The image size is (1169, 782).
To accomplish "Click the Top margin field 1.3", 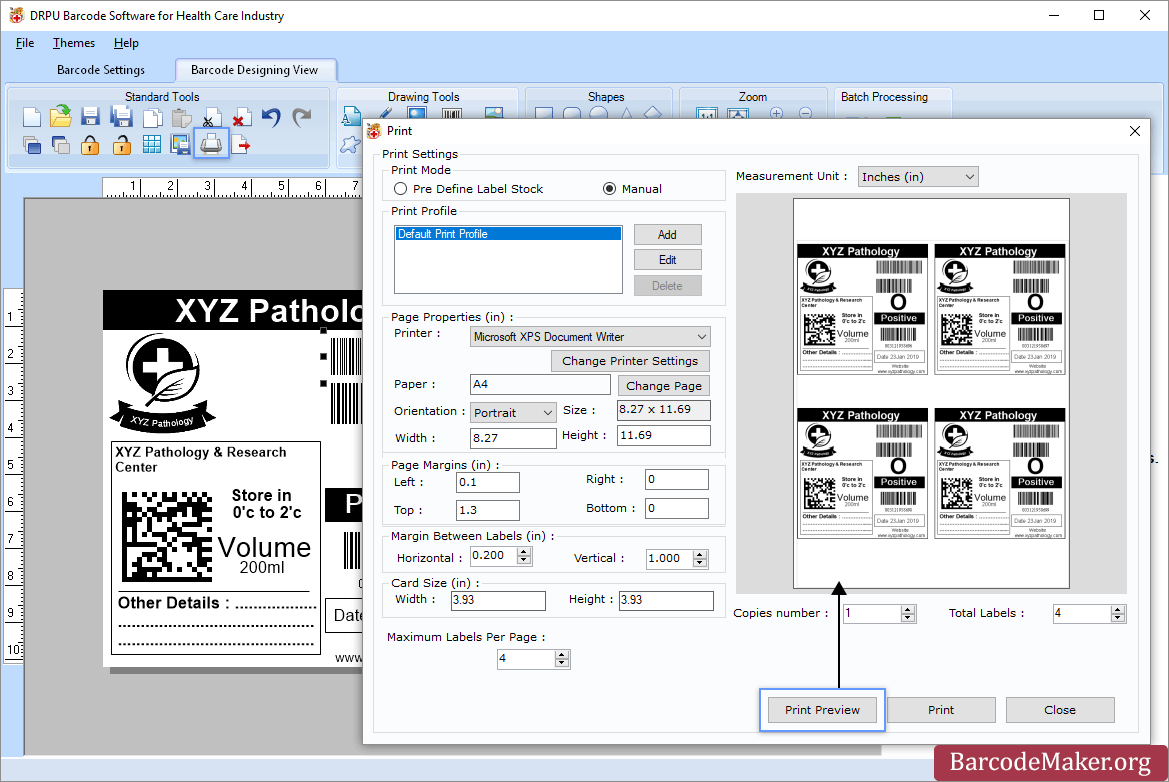I will coord(488,511).
